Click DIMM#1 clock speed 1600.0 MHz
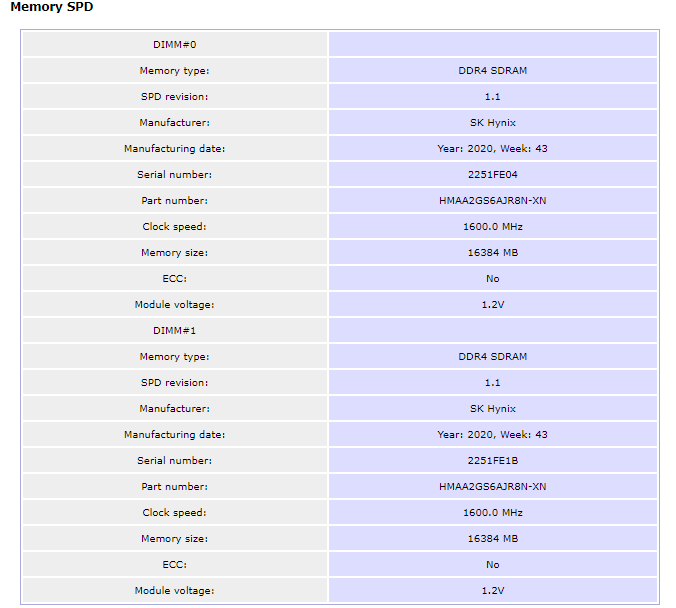The height and width of the screenshot is (608, 676). click(493, 513)
